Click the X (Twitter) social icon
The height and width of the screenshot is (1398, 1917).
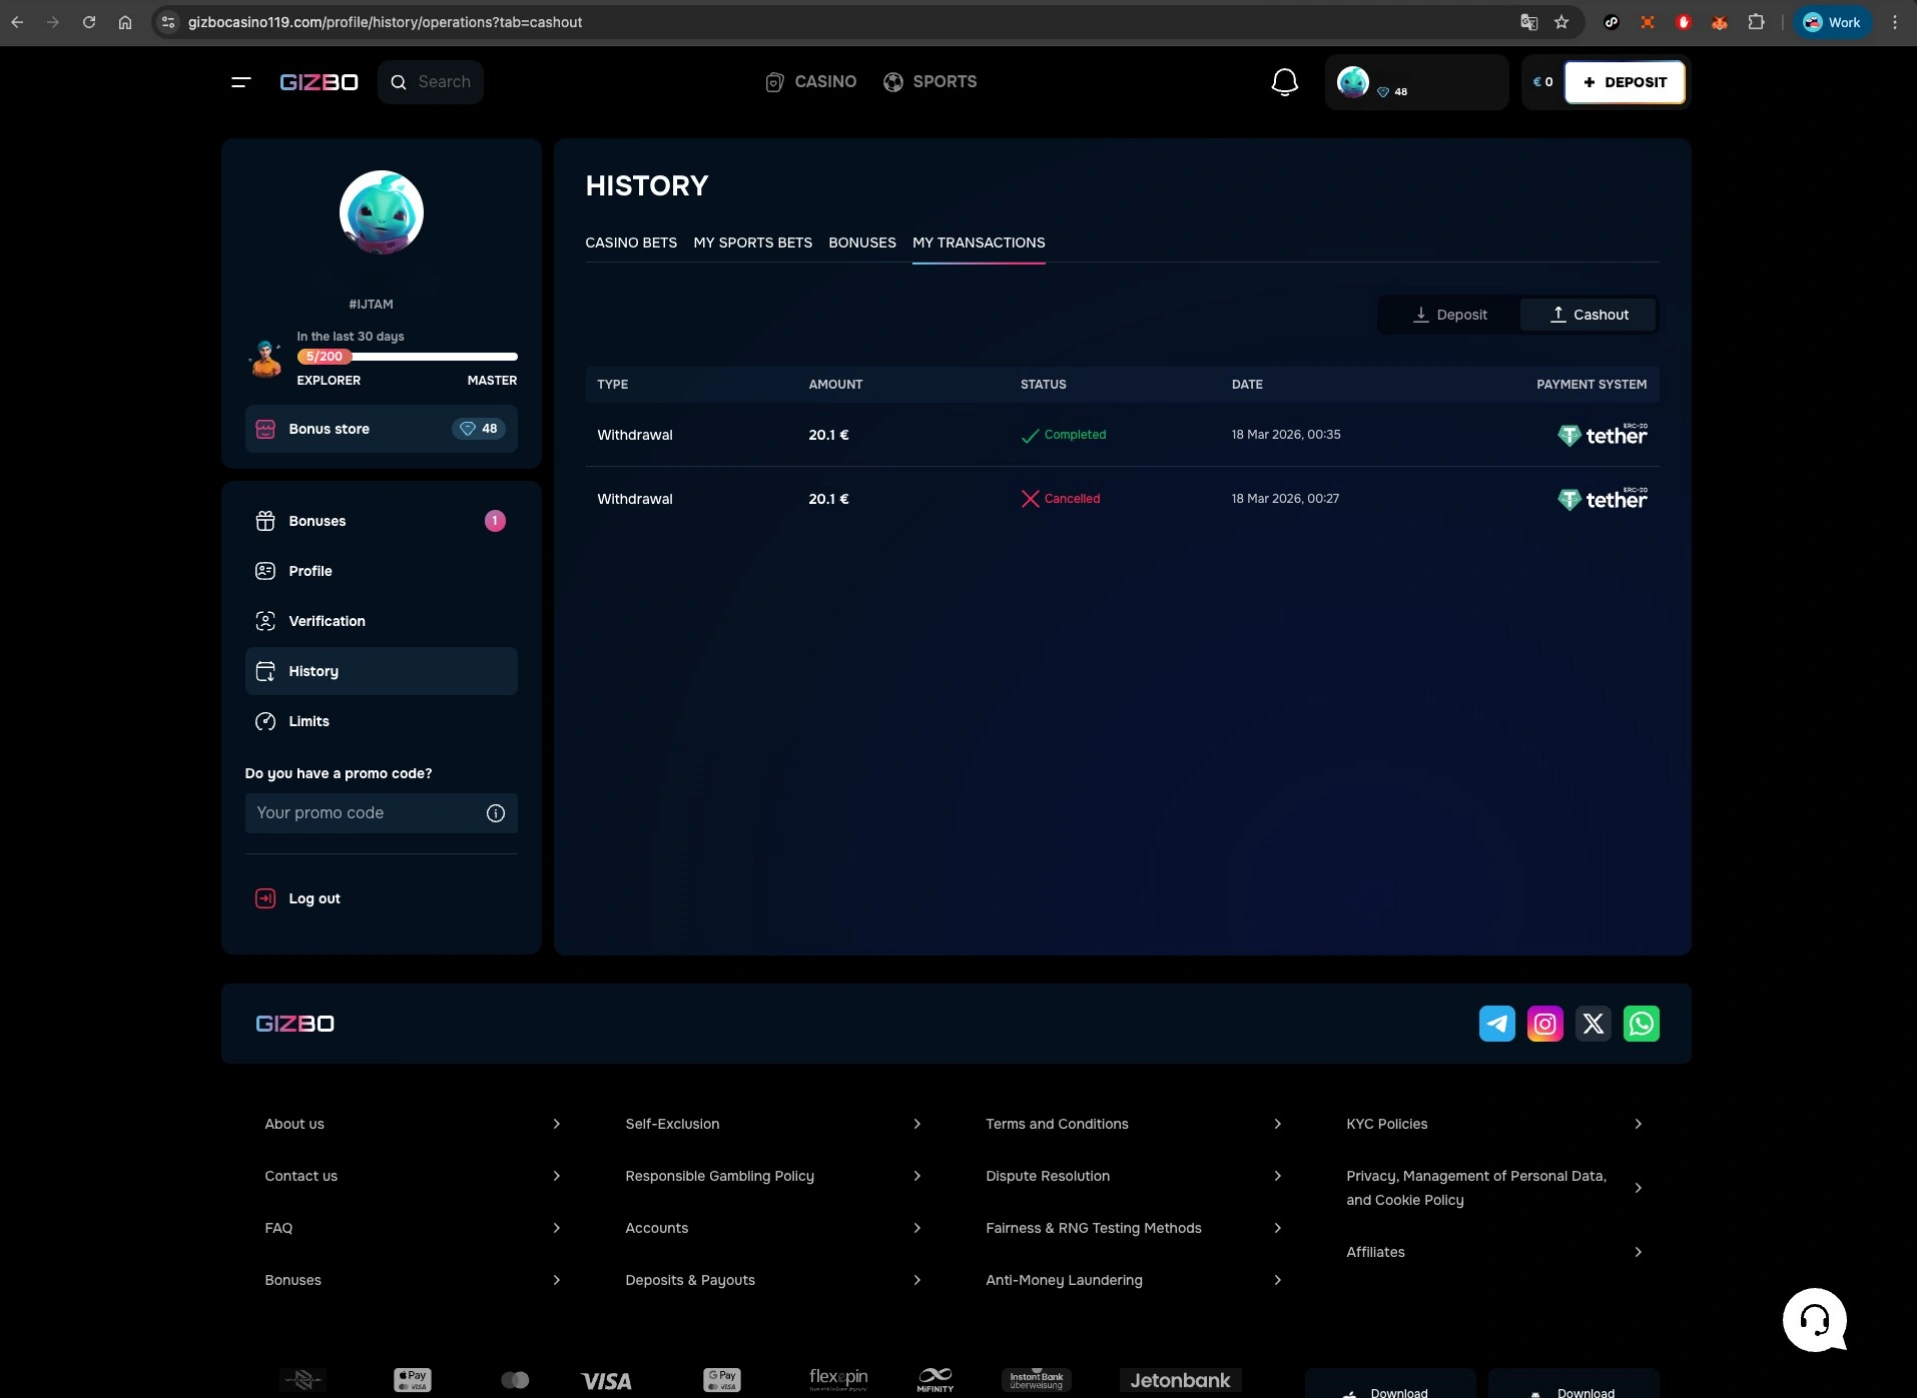[1592, 1023]
